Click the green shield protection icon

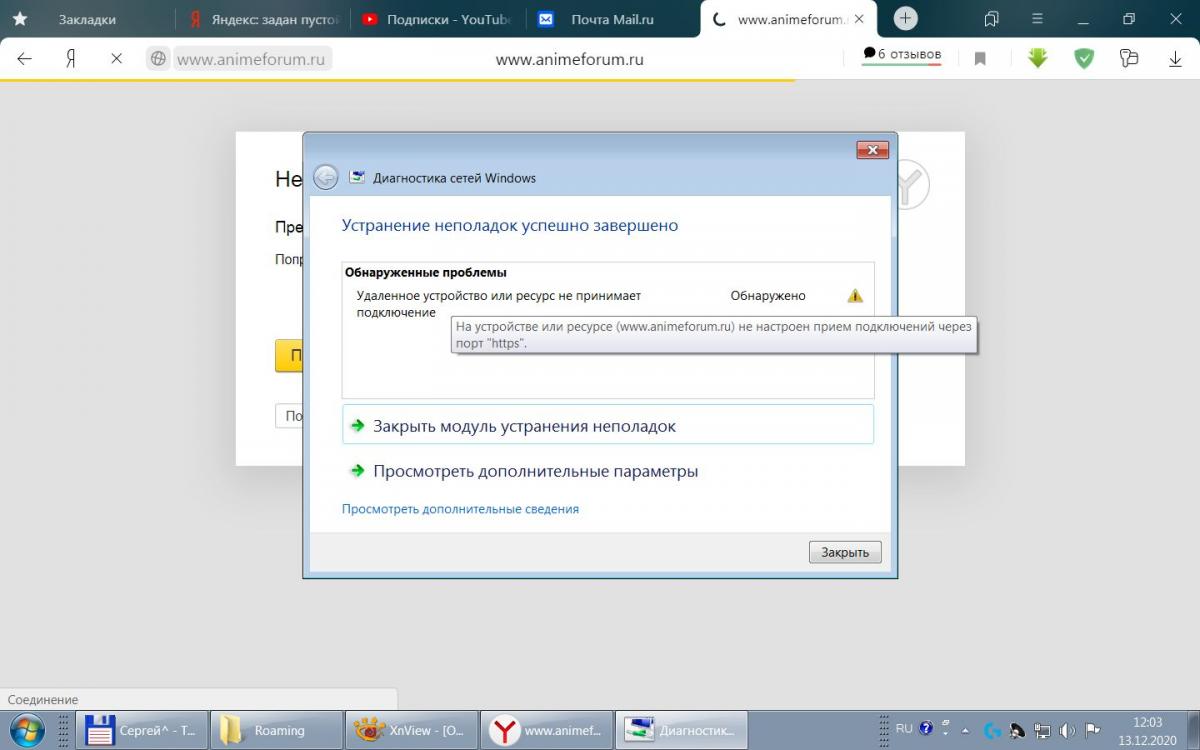pyautogui.click(x=1084, y=59)
